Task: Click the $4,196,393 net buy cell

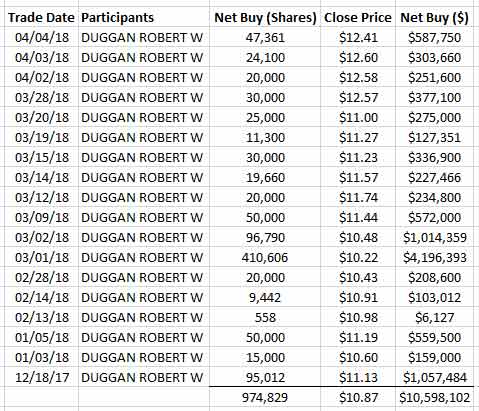Action: [434, 257]
